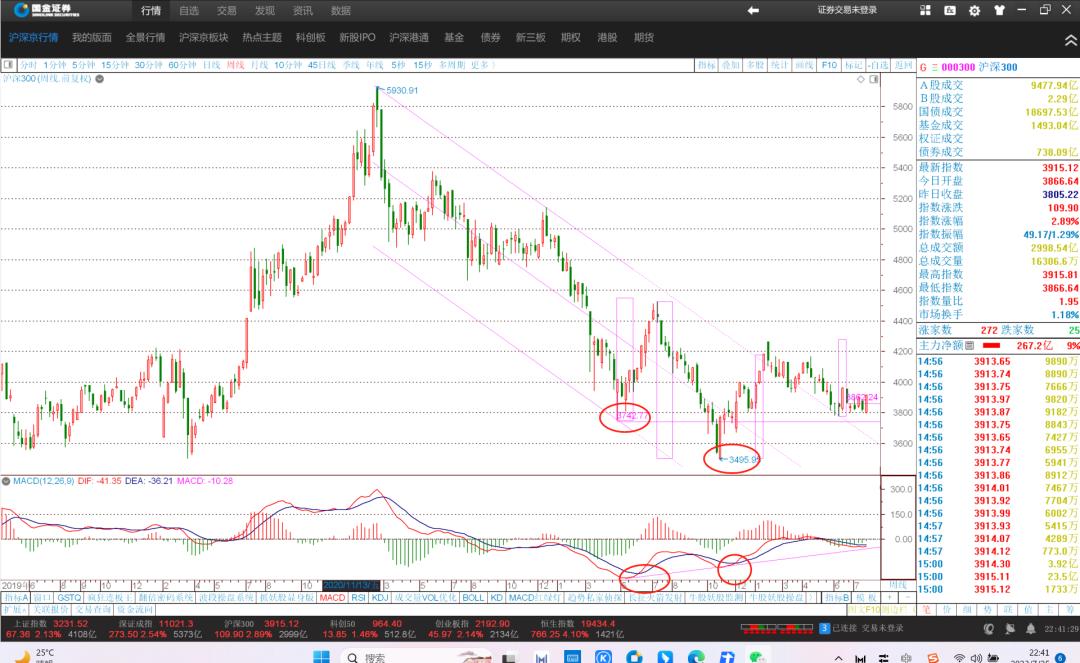
Task: Click the 证券交易未登录 login link
Action: [x=846, y=10]
